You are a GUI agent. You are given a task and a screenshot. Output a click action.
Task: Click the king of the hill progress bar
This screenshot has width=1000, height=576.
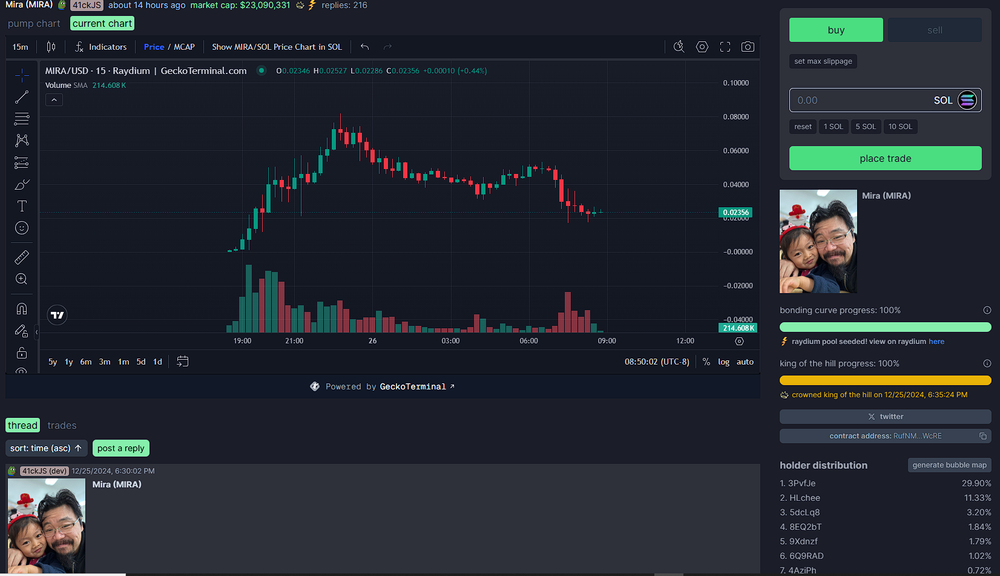885,380
